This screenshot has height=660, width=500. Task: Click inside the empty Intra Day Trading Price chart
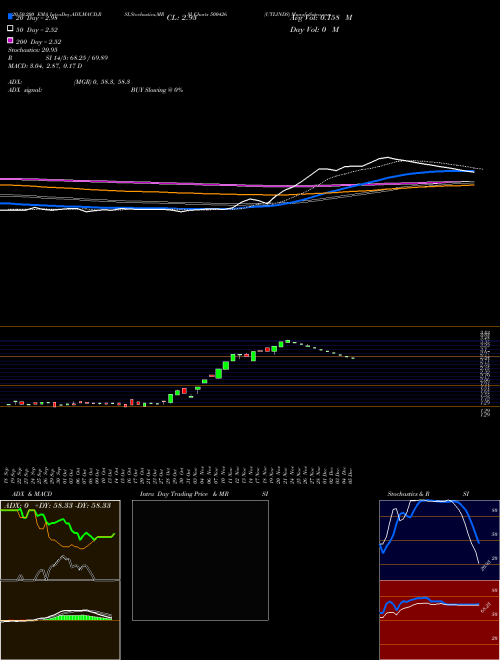(200, 560)
